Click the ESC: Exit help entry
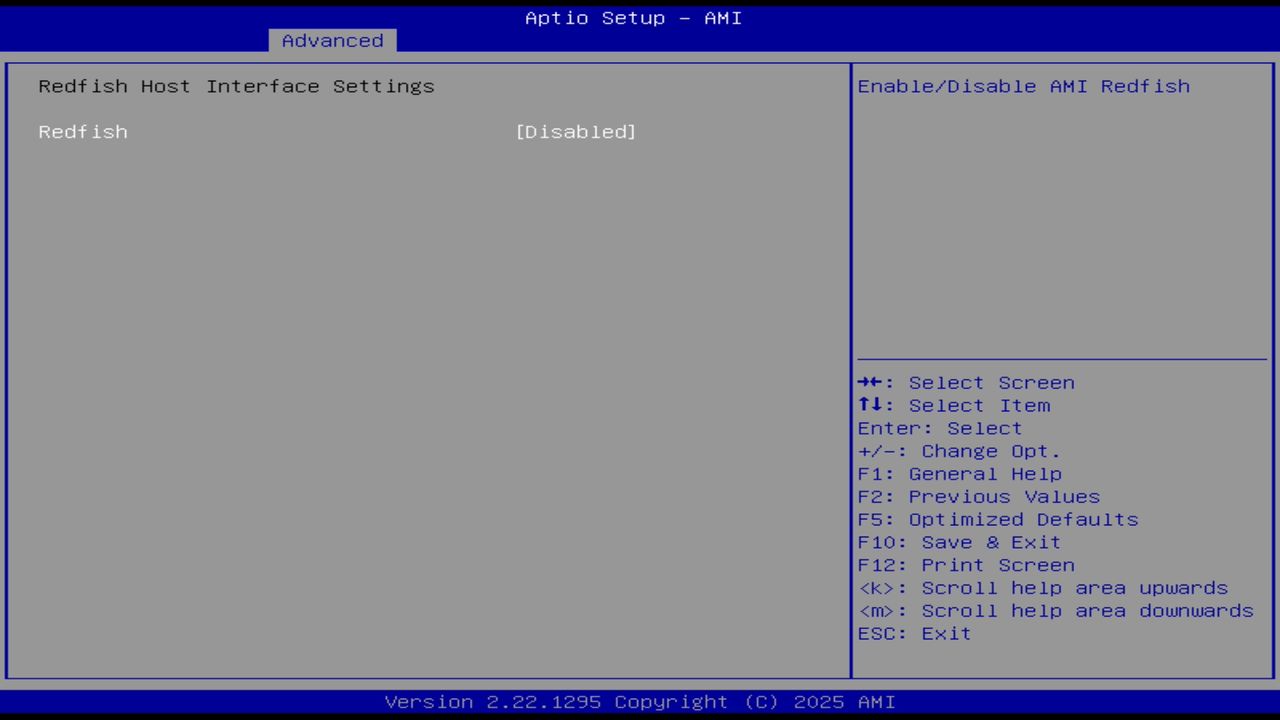The height and width of the screenshot is (720, 1280). tap(913, 633)
